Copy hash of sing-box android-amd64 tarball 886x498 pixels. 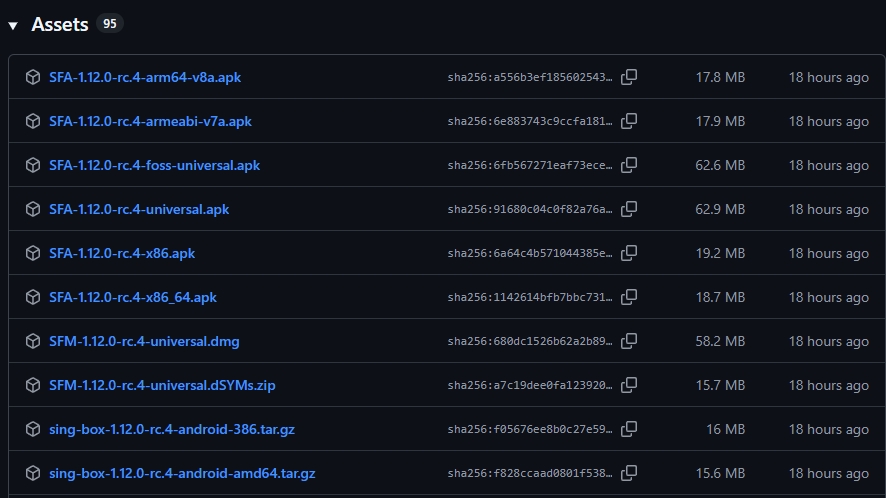coord(629,473)
